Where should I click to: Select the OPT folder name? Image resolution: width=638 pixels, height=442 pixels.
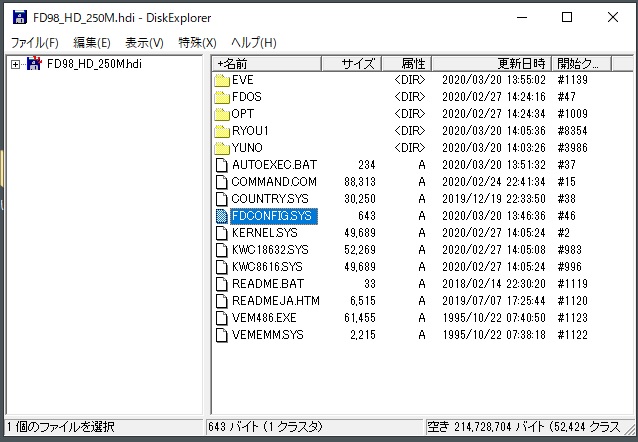click(x=243, y=114)
